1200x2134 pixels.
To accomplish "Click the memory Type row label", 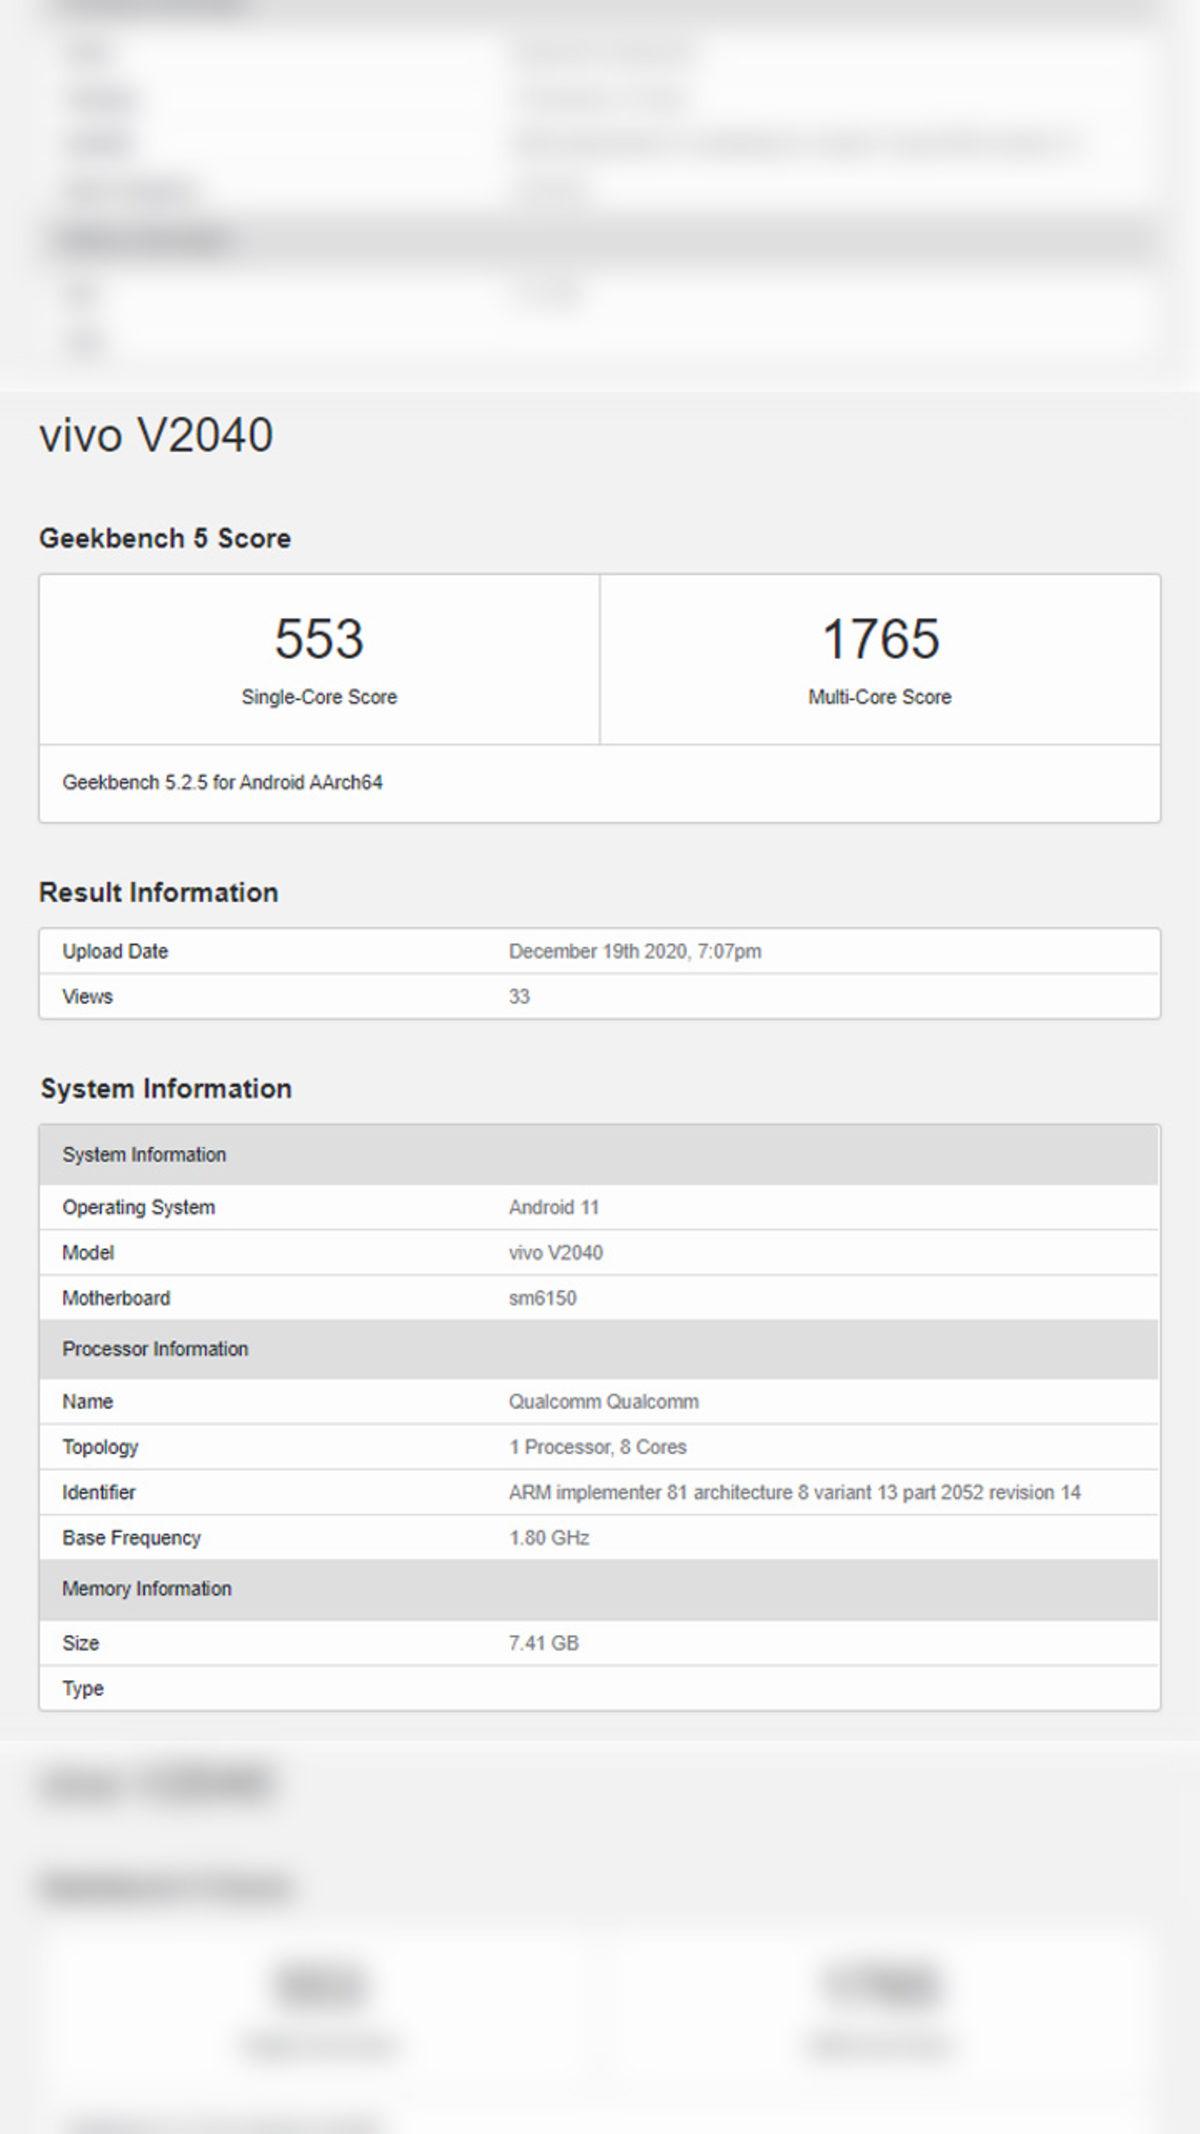I will pos(83,1688).
